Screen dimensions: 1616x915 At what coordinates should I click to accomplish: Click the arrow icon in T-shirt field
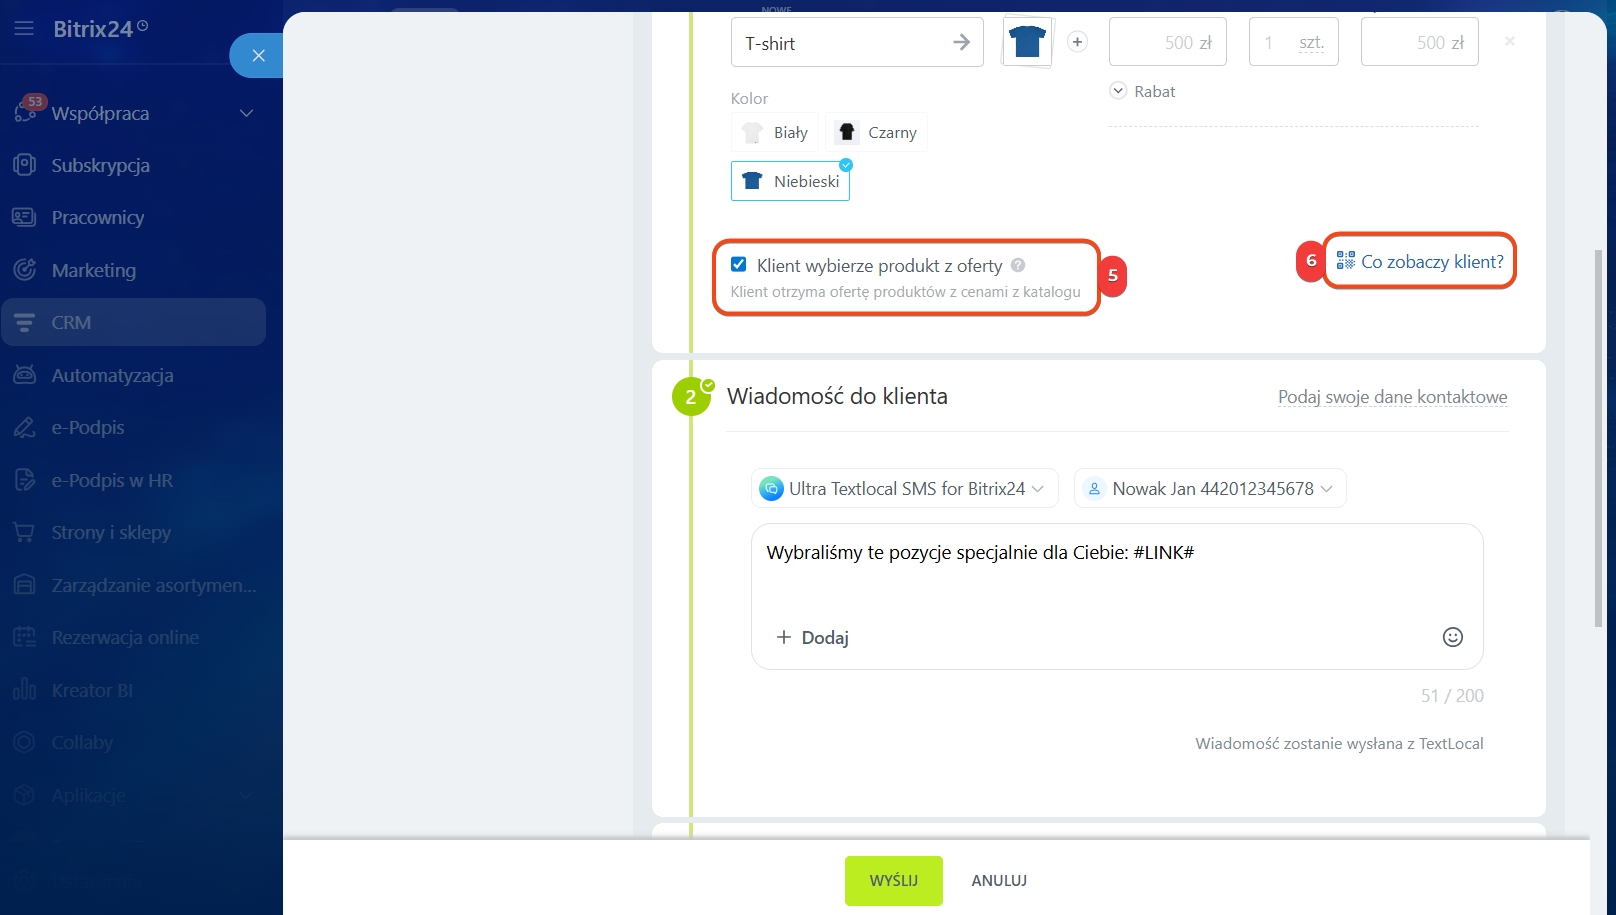click(x=961, y=42)
